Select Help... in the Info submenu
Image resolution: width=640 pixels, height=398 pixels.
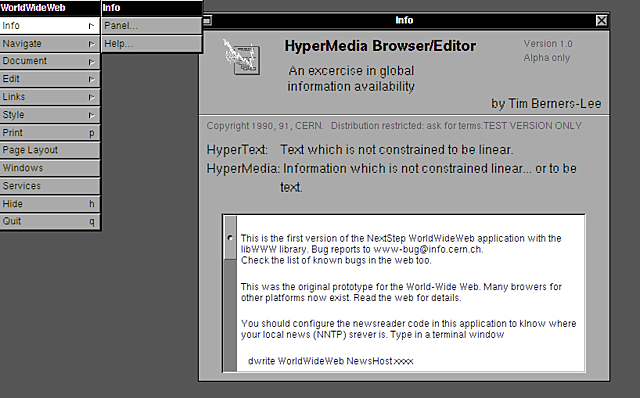tap(151, 44)
